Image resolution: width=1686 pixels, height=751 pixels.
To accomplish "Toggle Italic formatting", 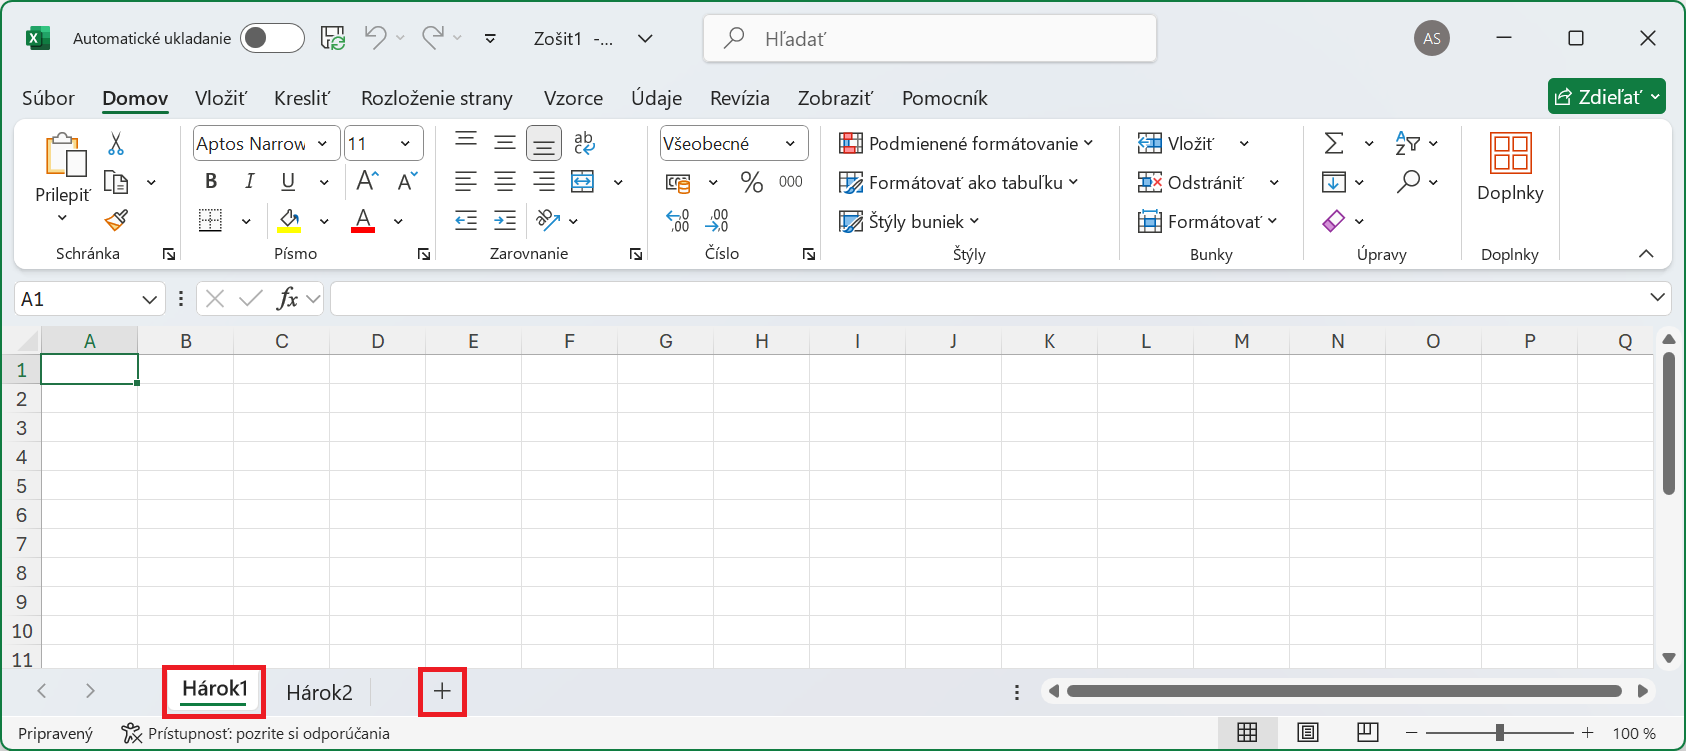I will (x=249, y=181).
